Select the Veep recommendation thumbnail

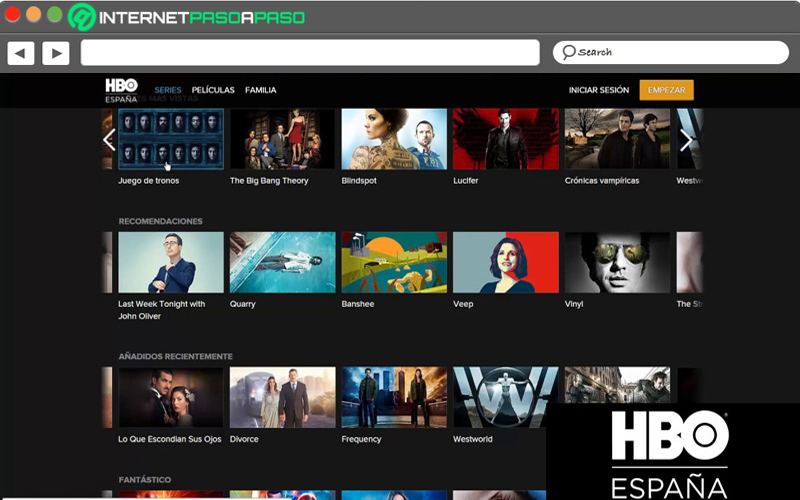pyautogui.click(x=506, y=262)
